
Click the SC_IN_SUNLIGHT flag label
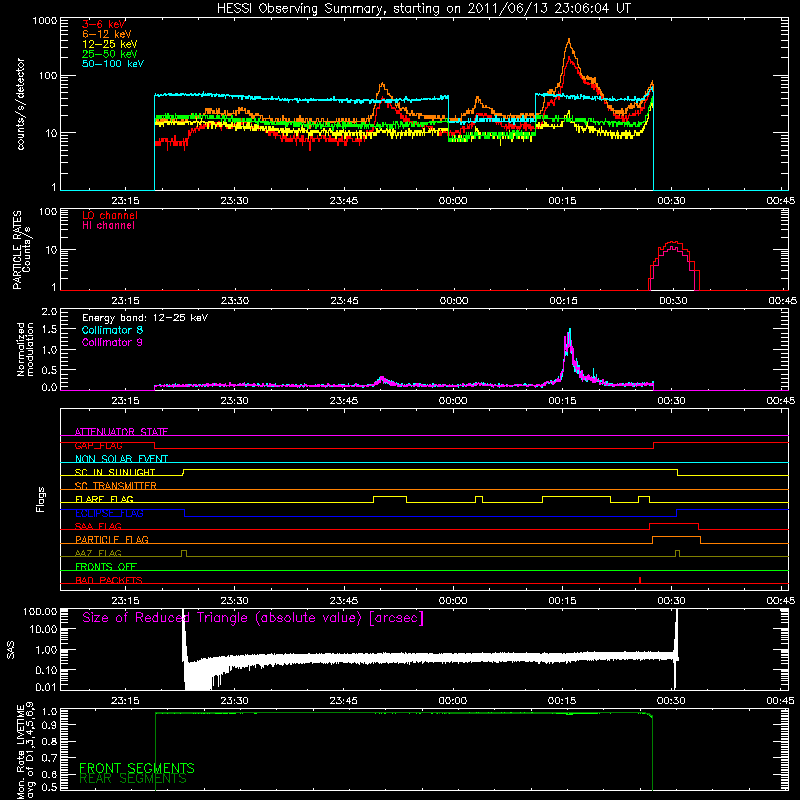click(115, 472)
